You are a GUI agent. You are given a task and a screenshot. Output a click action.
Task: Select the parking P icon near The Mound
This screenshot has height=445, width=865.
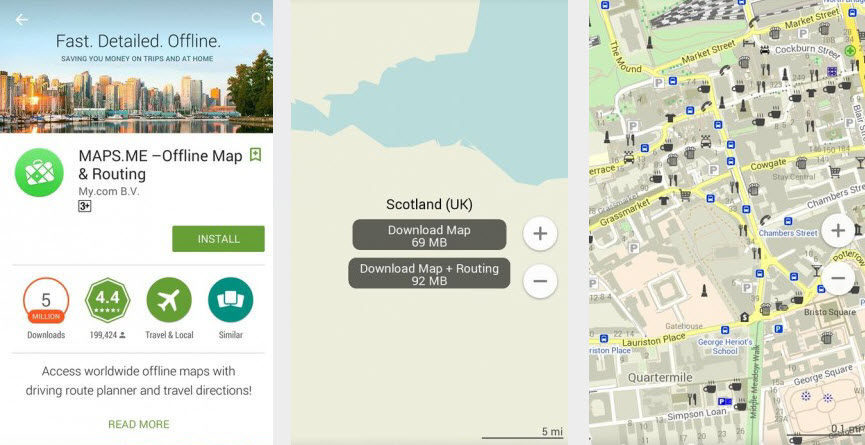[x=658, y=82]
